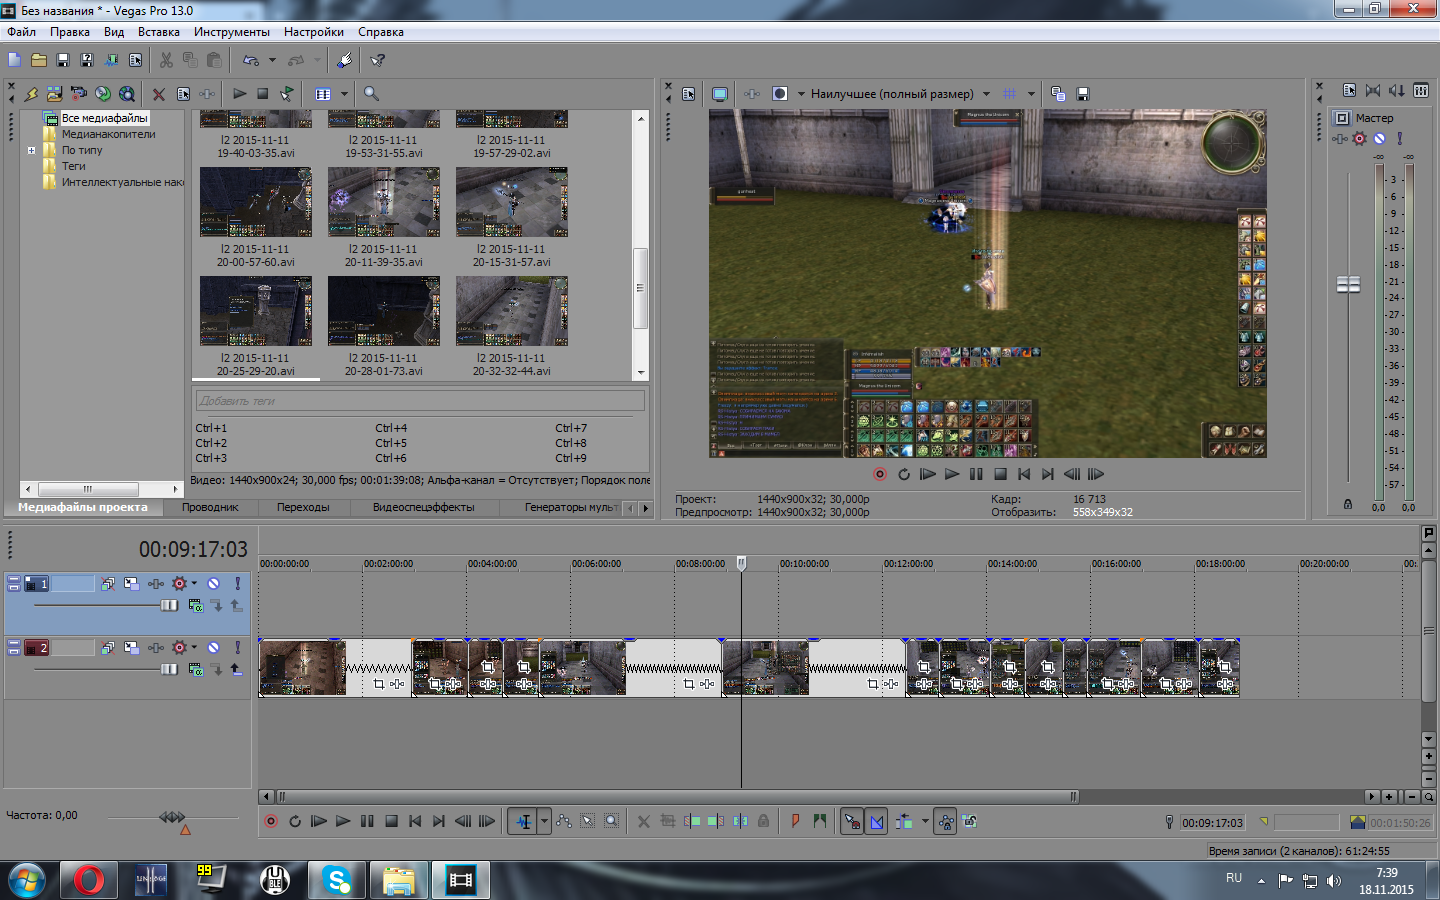Select the Zoom edit tool in timeline toolbar

(612, 821)
